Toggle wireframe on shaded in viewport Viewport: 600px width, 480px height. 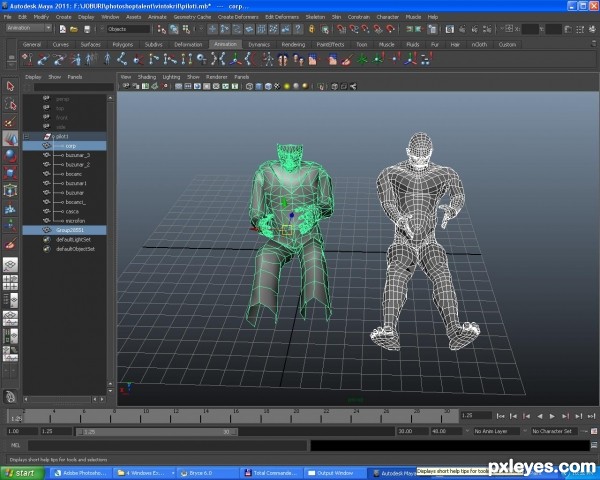[268, 87]
